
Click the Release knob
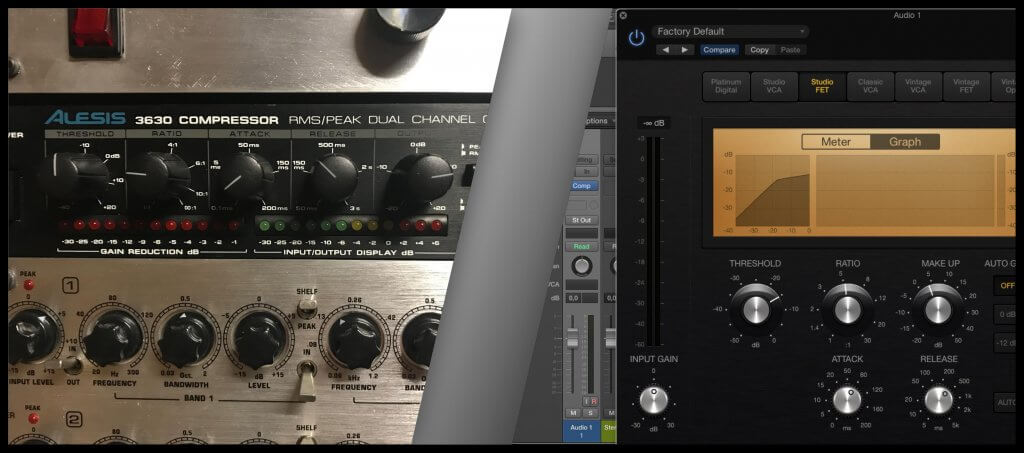[938, 399]
